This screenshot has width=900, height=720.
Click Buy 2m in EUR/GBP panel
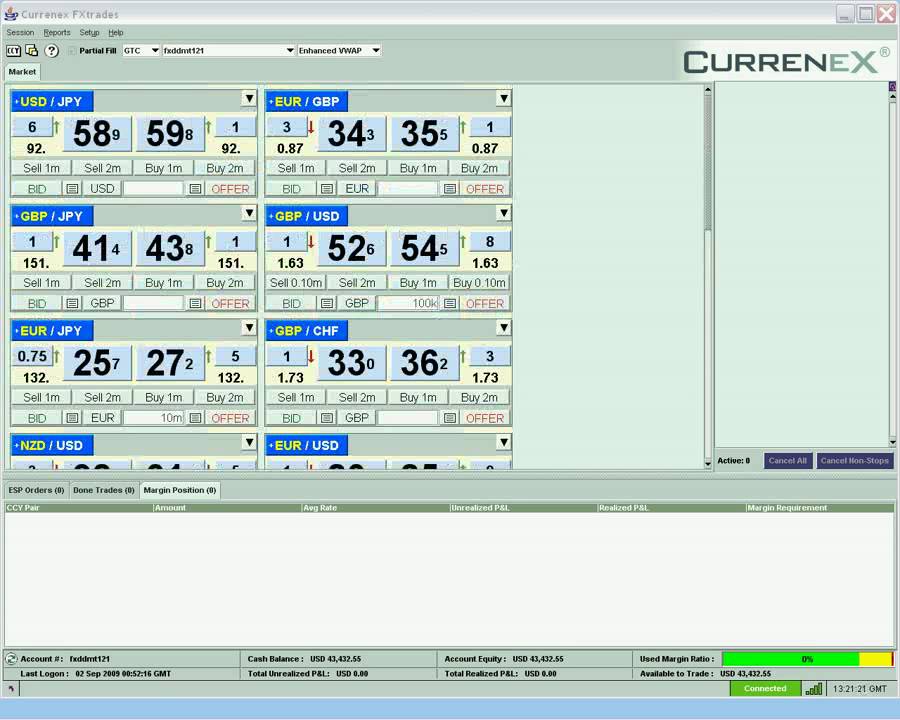(479, 168)
